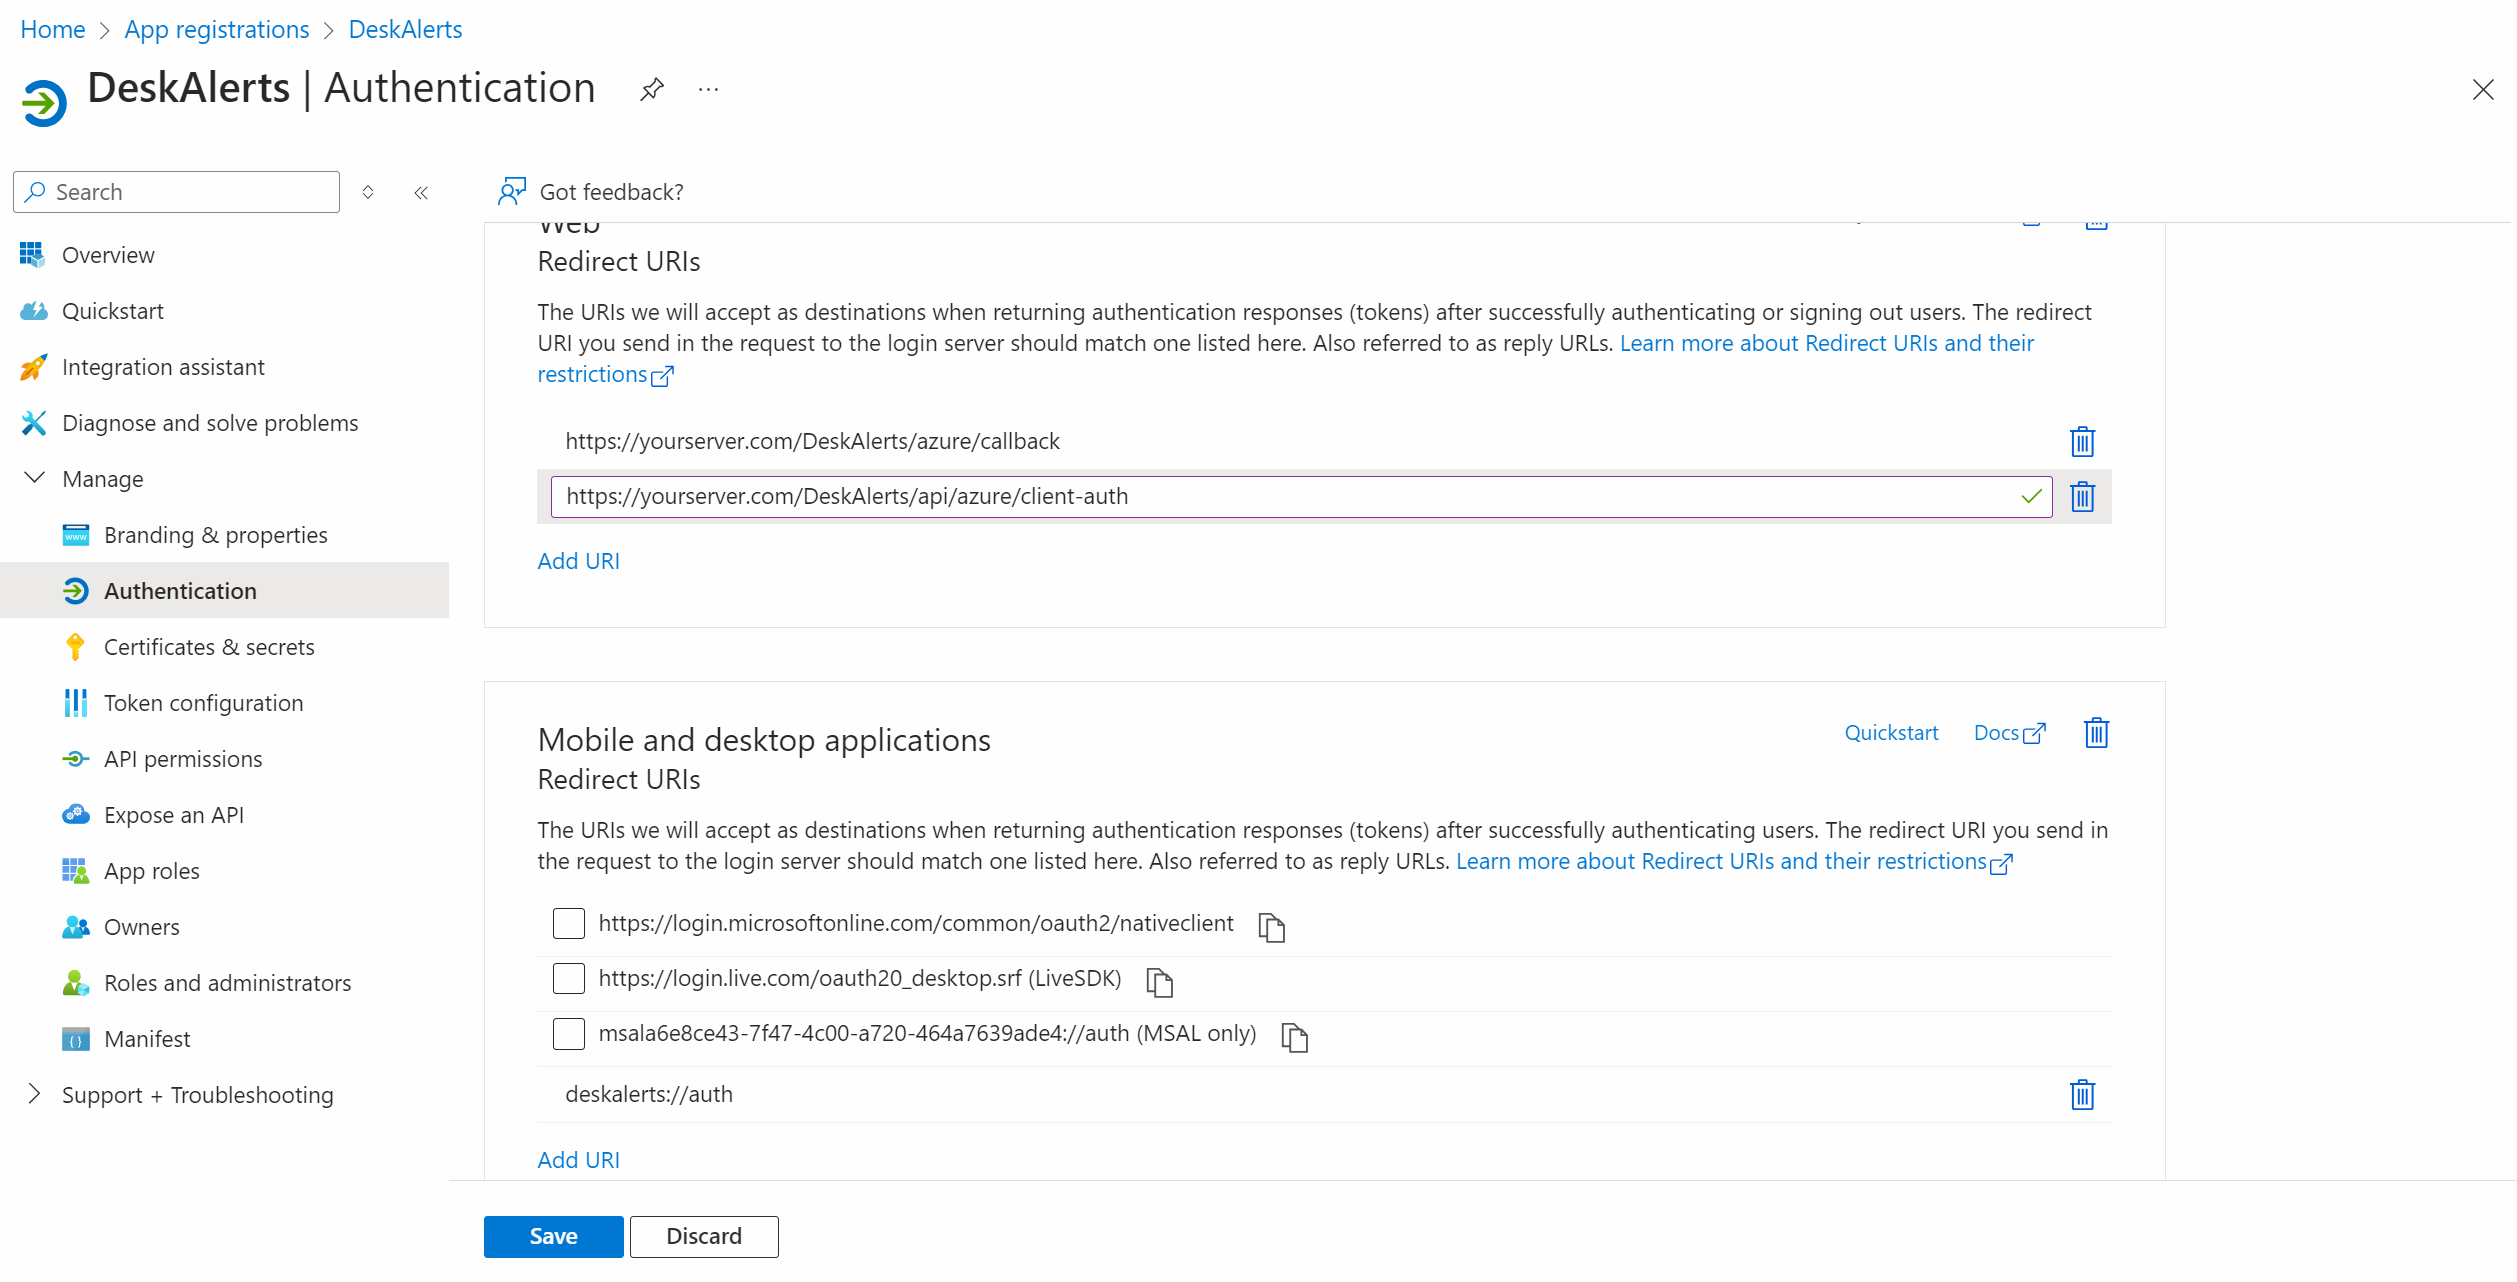Screen dimensions: 2517x1282
Task: Delete the deskalerts://auth redirect URI
Action: [2082, 1094]
